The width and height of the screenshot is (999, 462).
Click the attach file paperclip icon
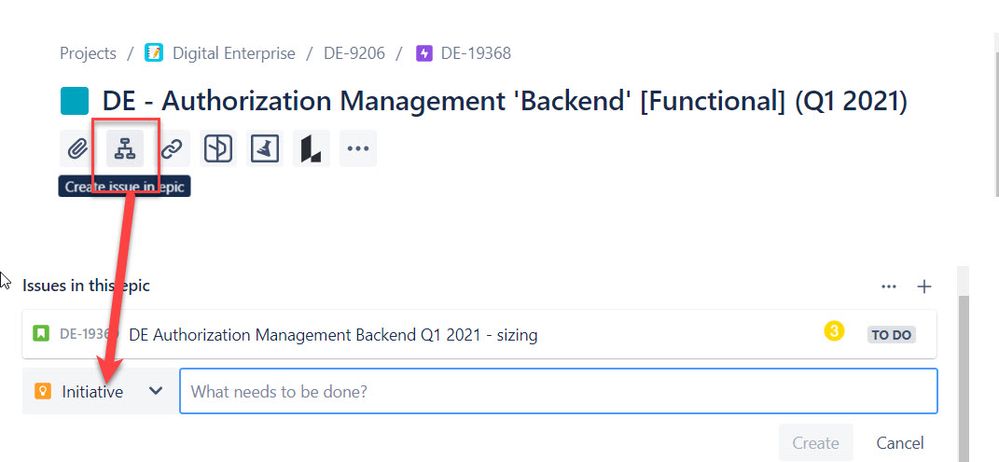78,149
